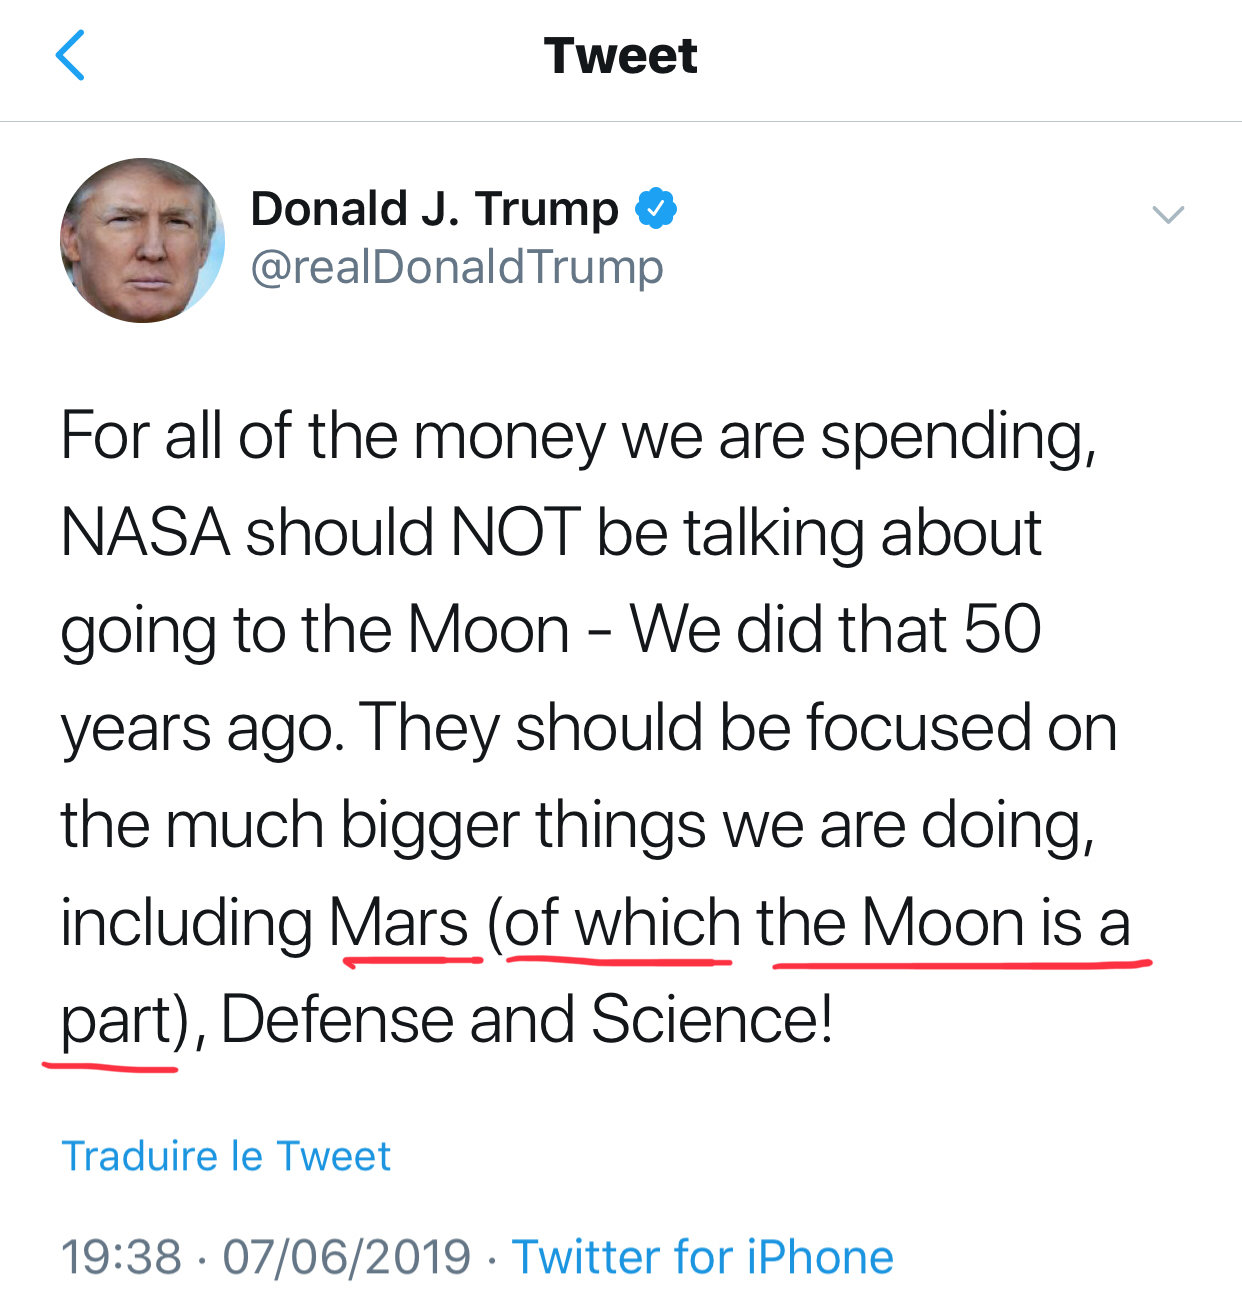Viewport: 1242px width, 1300px height.
Task: Tap the blue back arrow
Action: (70, 55)
